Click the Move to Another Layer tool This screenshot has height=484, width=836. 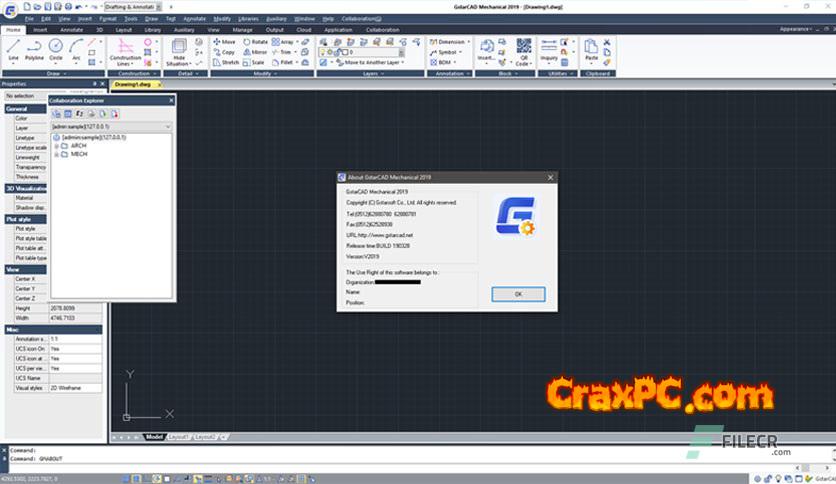pyautogui.click(x=371, y=62)
